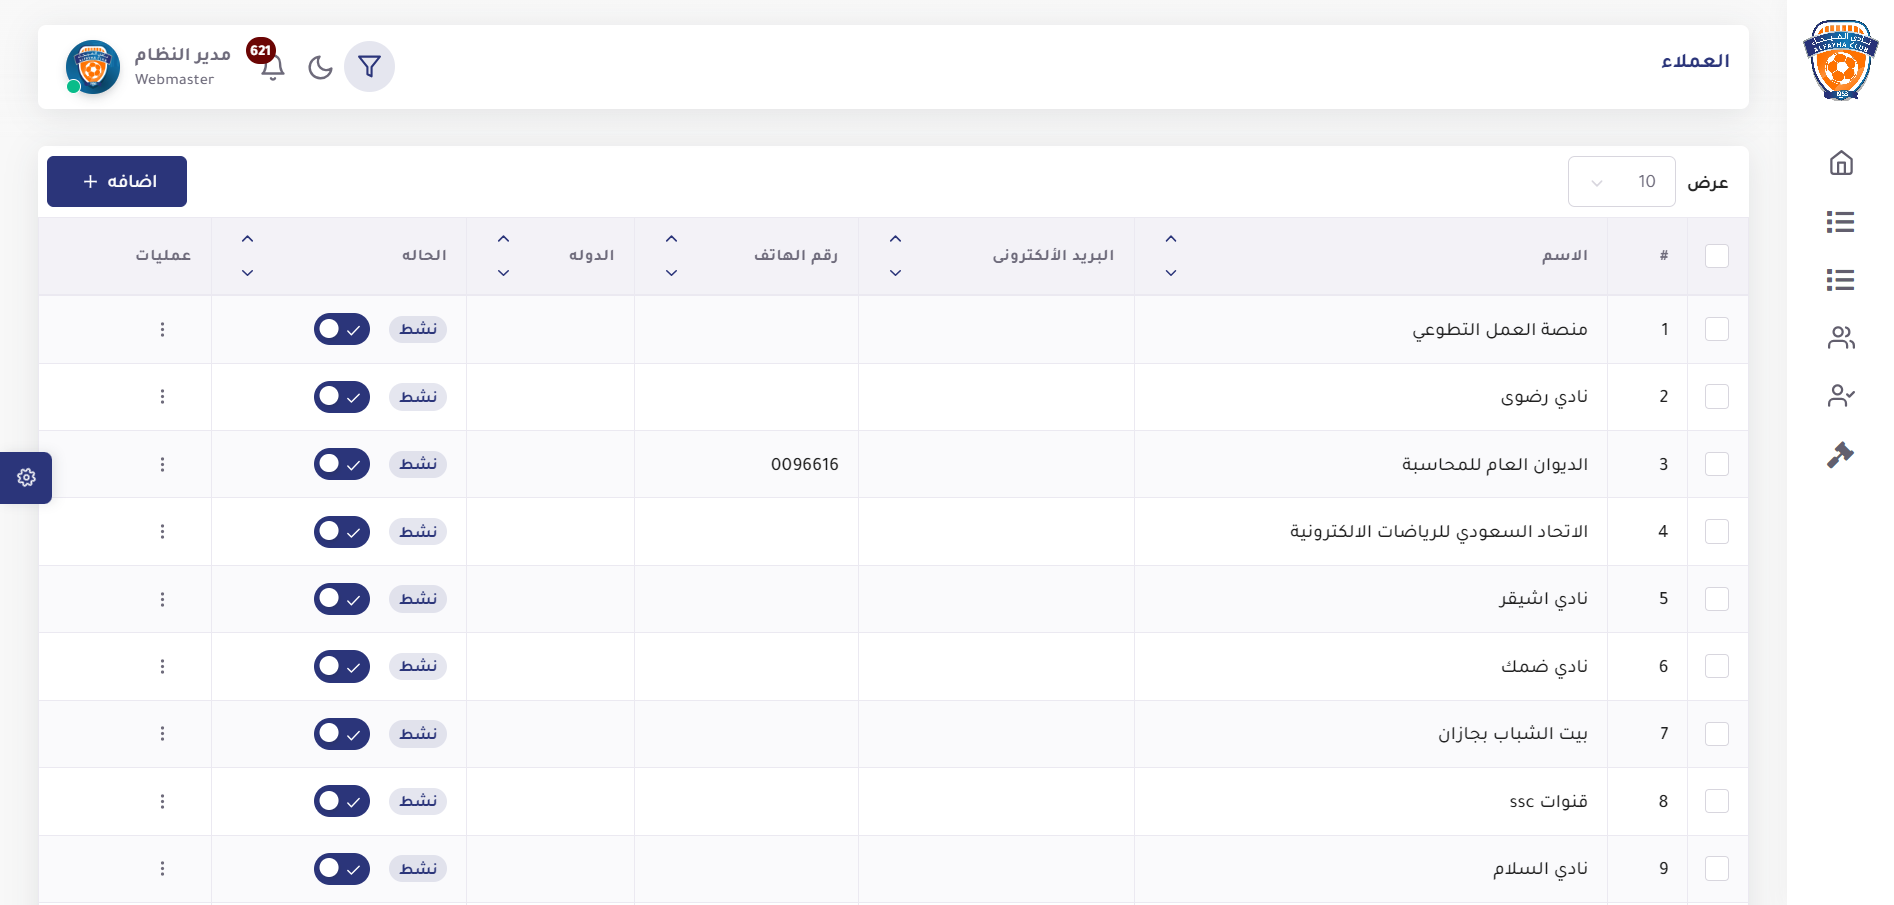Open the floating settings gear panel
The image size is (1894, 905).
tap(26, 478)
